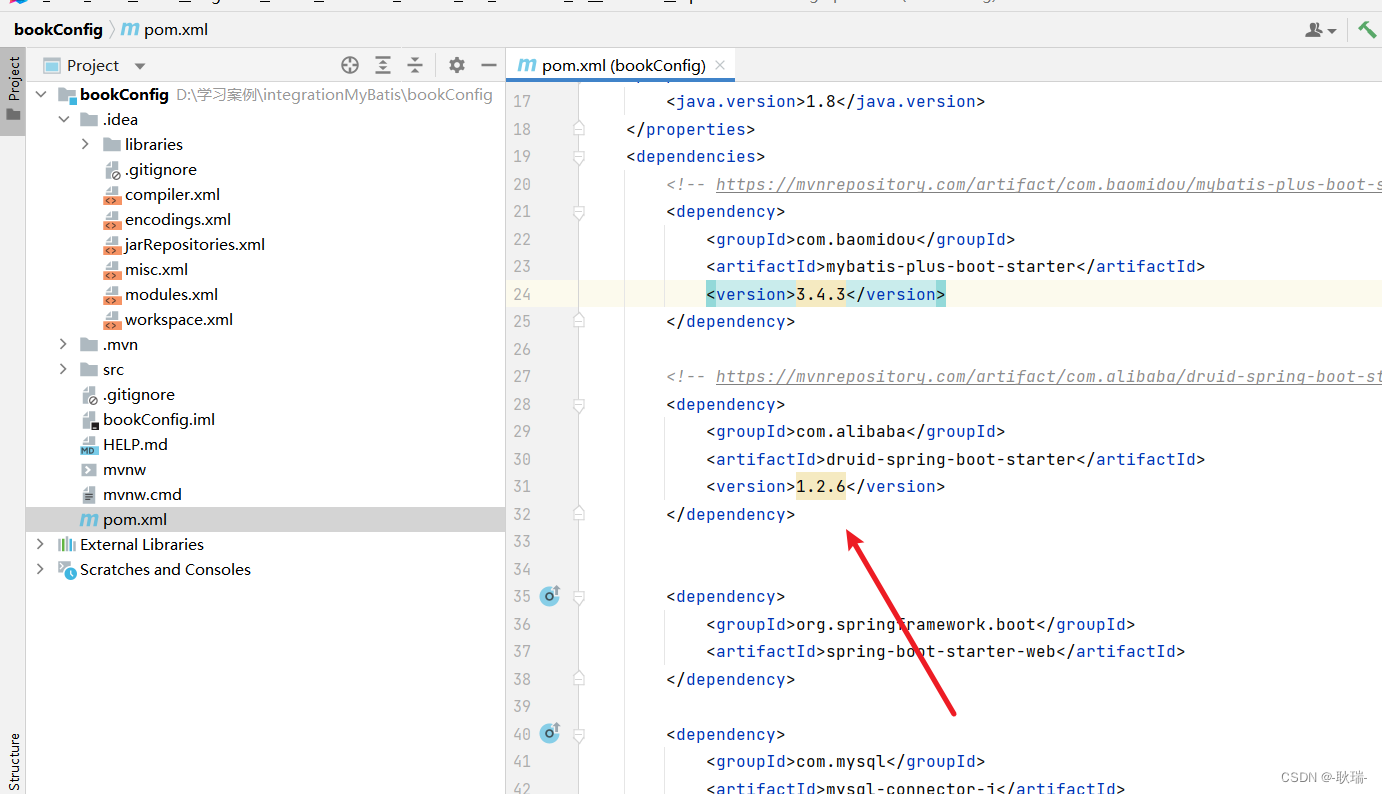This screenshot has height=794, width=1382.
Task: Expand the libraries folder
Action: pos(86,144)
